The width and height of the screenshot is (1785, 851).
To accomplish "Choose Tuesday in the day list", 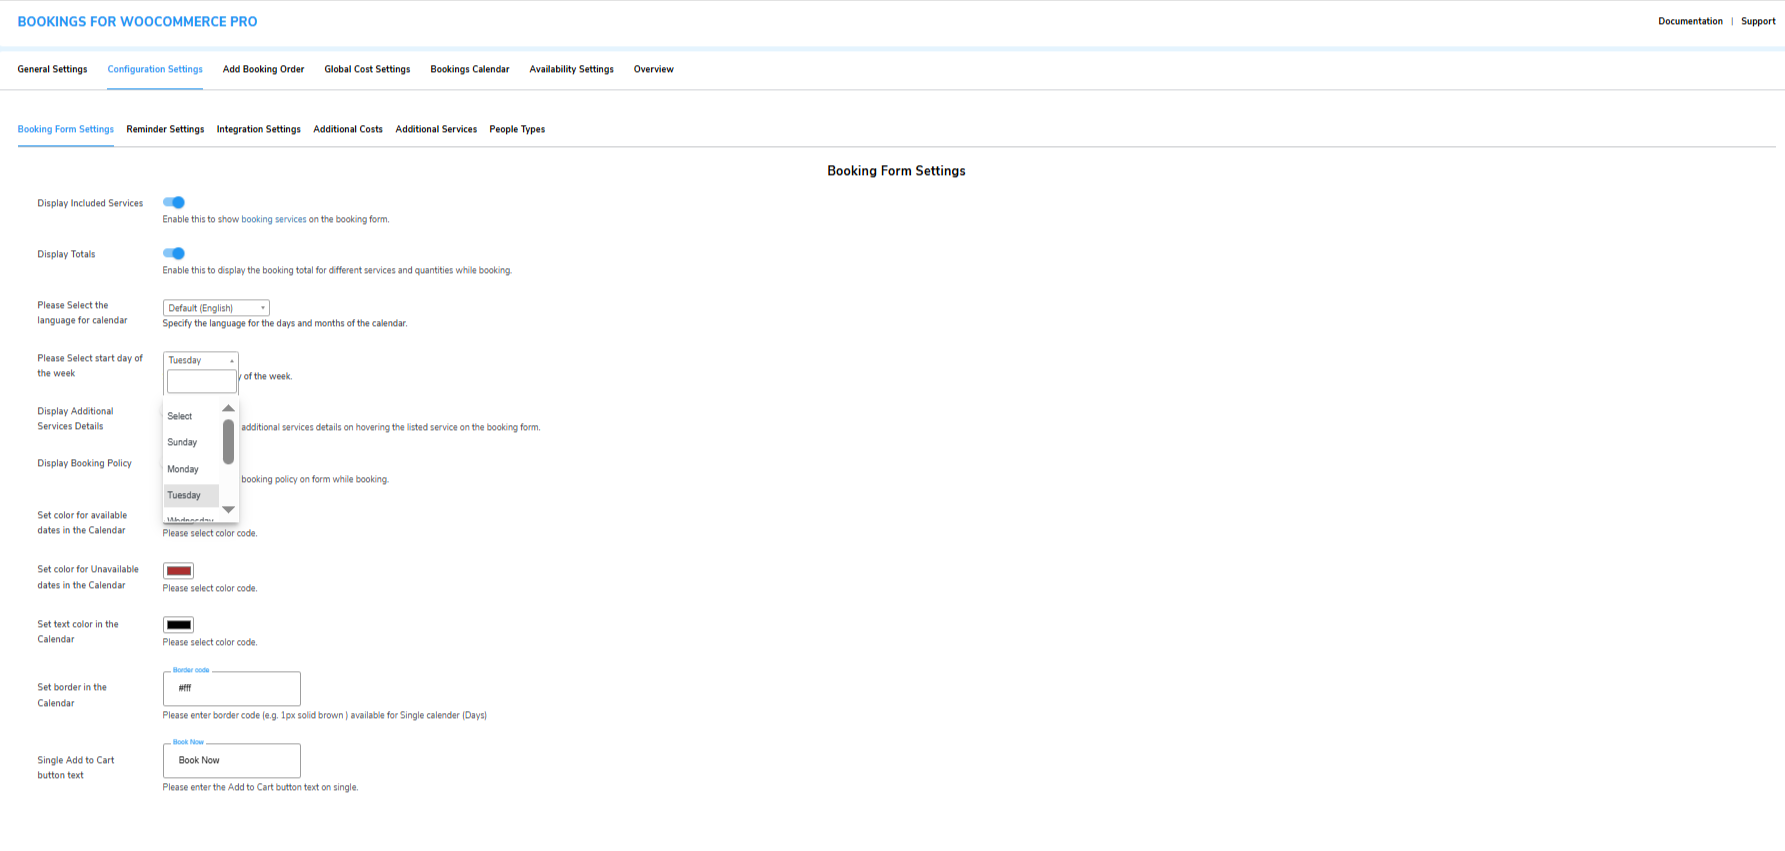I will click(191, 495).
